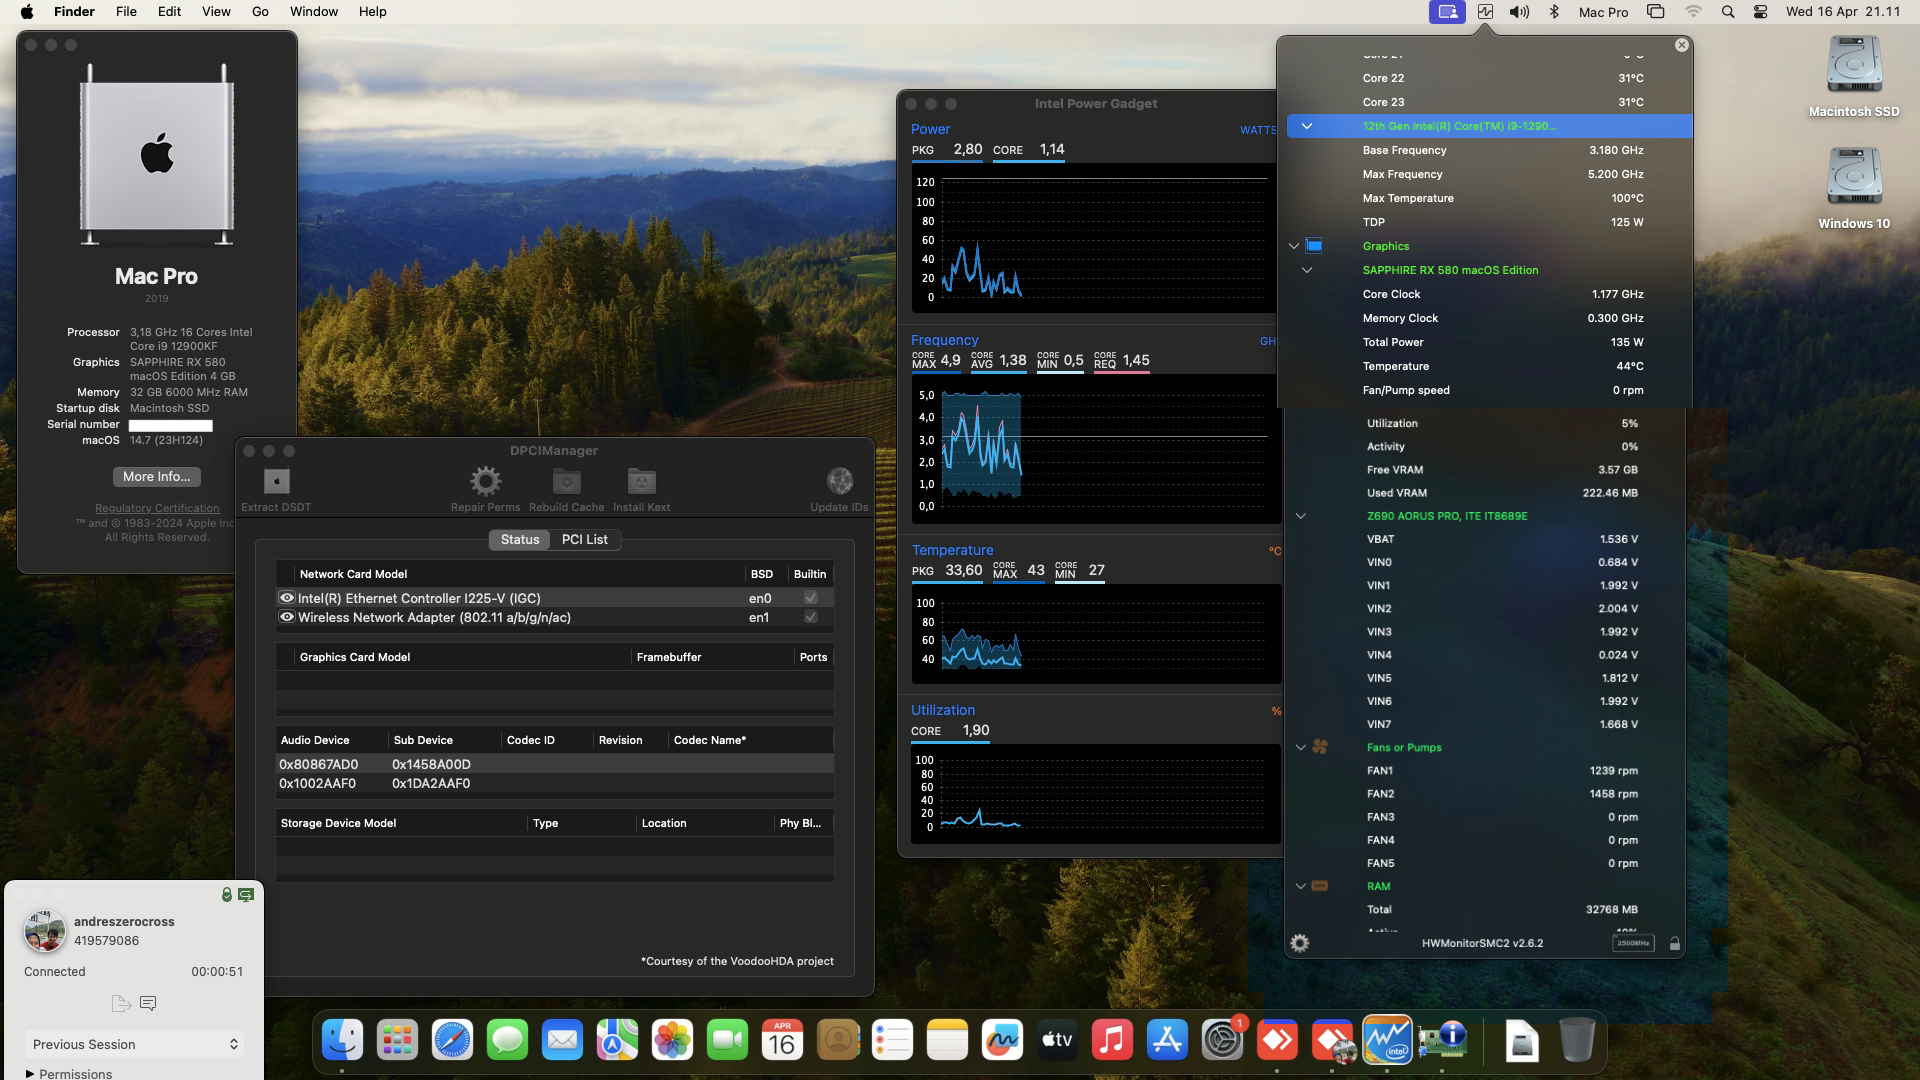Click the More Info button
1920x1080 pixels.
[155, 477]
